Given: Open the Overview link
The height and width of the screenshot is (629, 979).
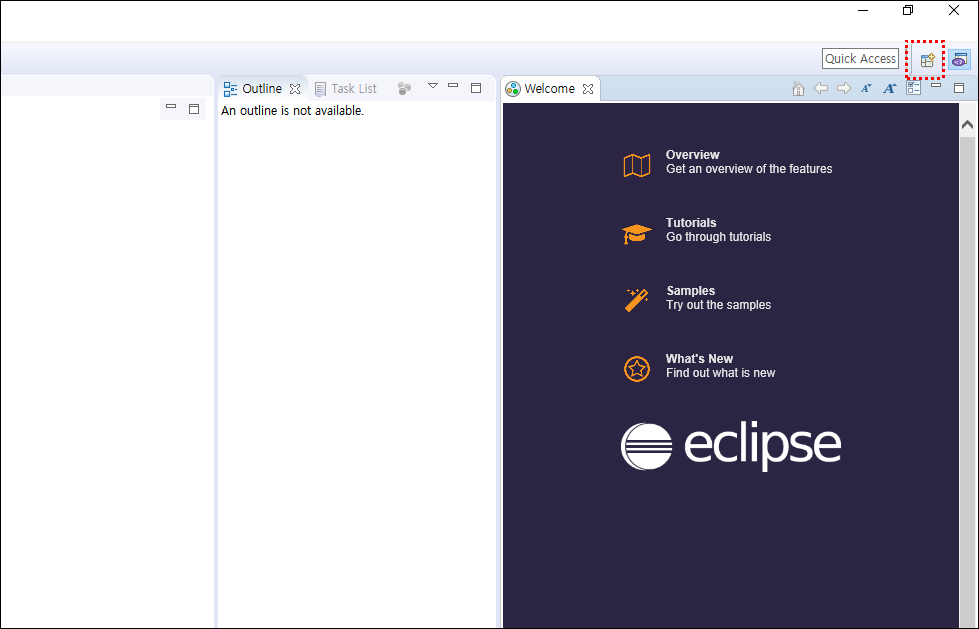Looking at the screenshot, I should [692, 155].
